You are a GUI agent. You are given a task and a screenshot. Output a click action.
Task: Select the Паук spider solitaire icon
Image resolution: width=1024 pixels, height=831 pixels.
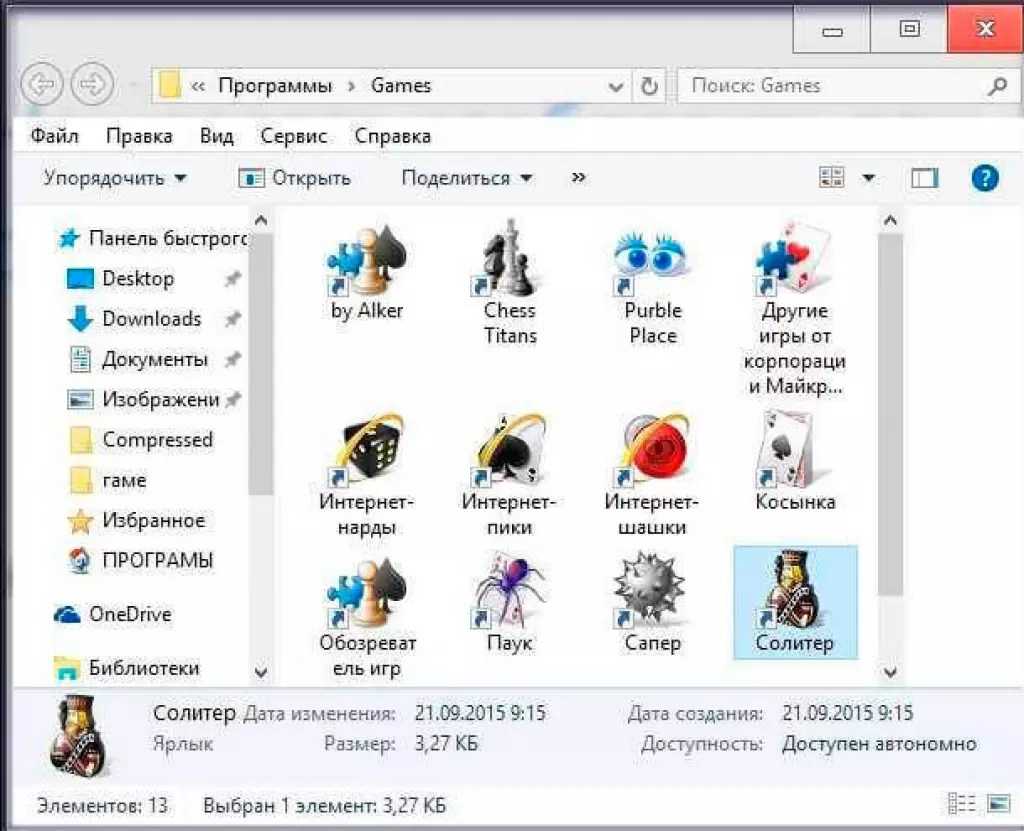pyautogui.click(x=509, y=591)
